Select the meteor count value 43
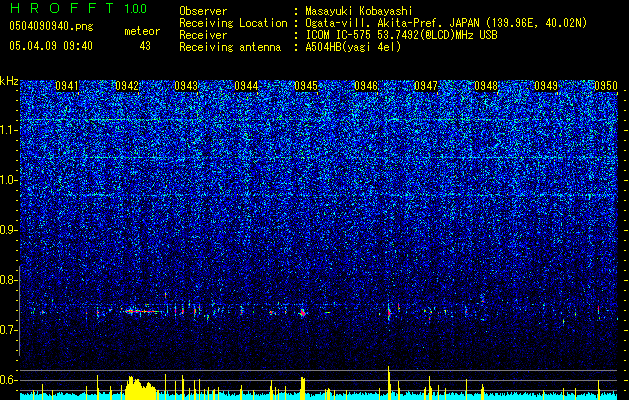 145,46
